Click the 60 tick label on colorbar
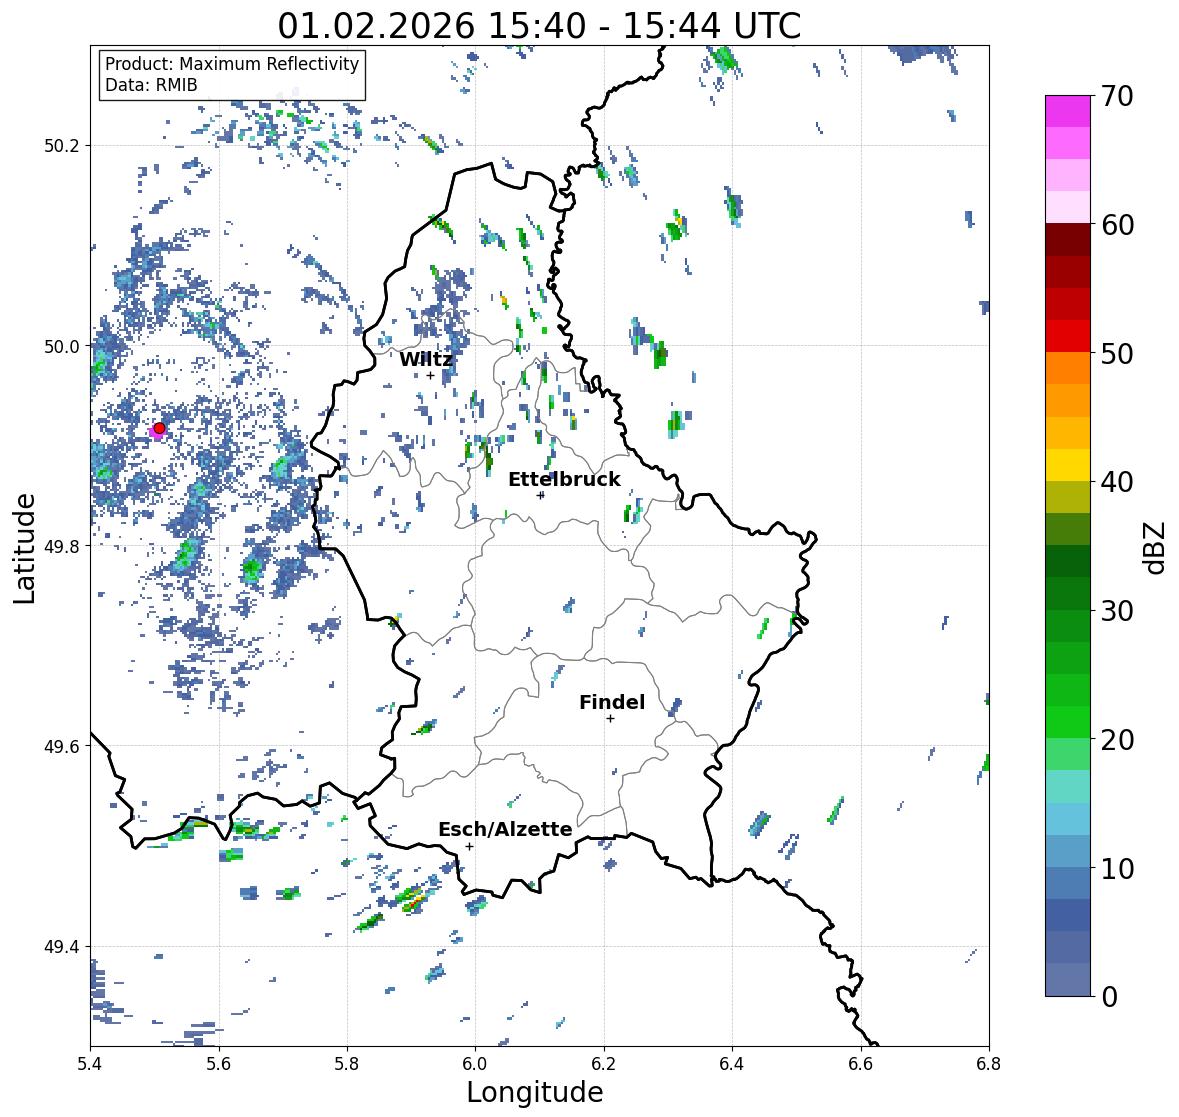Screen dimensions: 1179x1117 pos(1117,225)
